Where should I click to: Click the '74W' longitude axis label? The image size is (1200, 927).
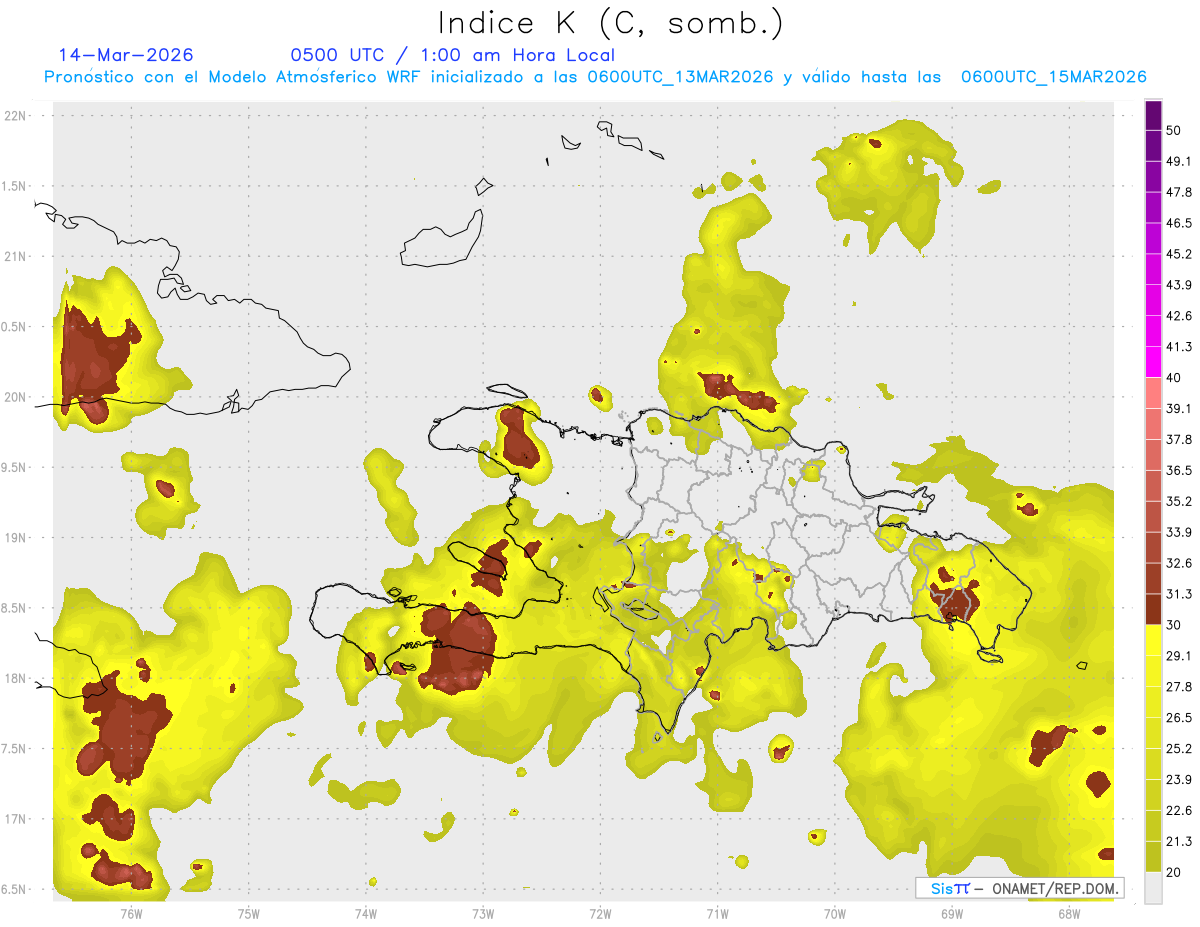pos(366,913)
